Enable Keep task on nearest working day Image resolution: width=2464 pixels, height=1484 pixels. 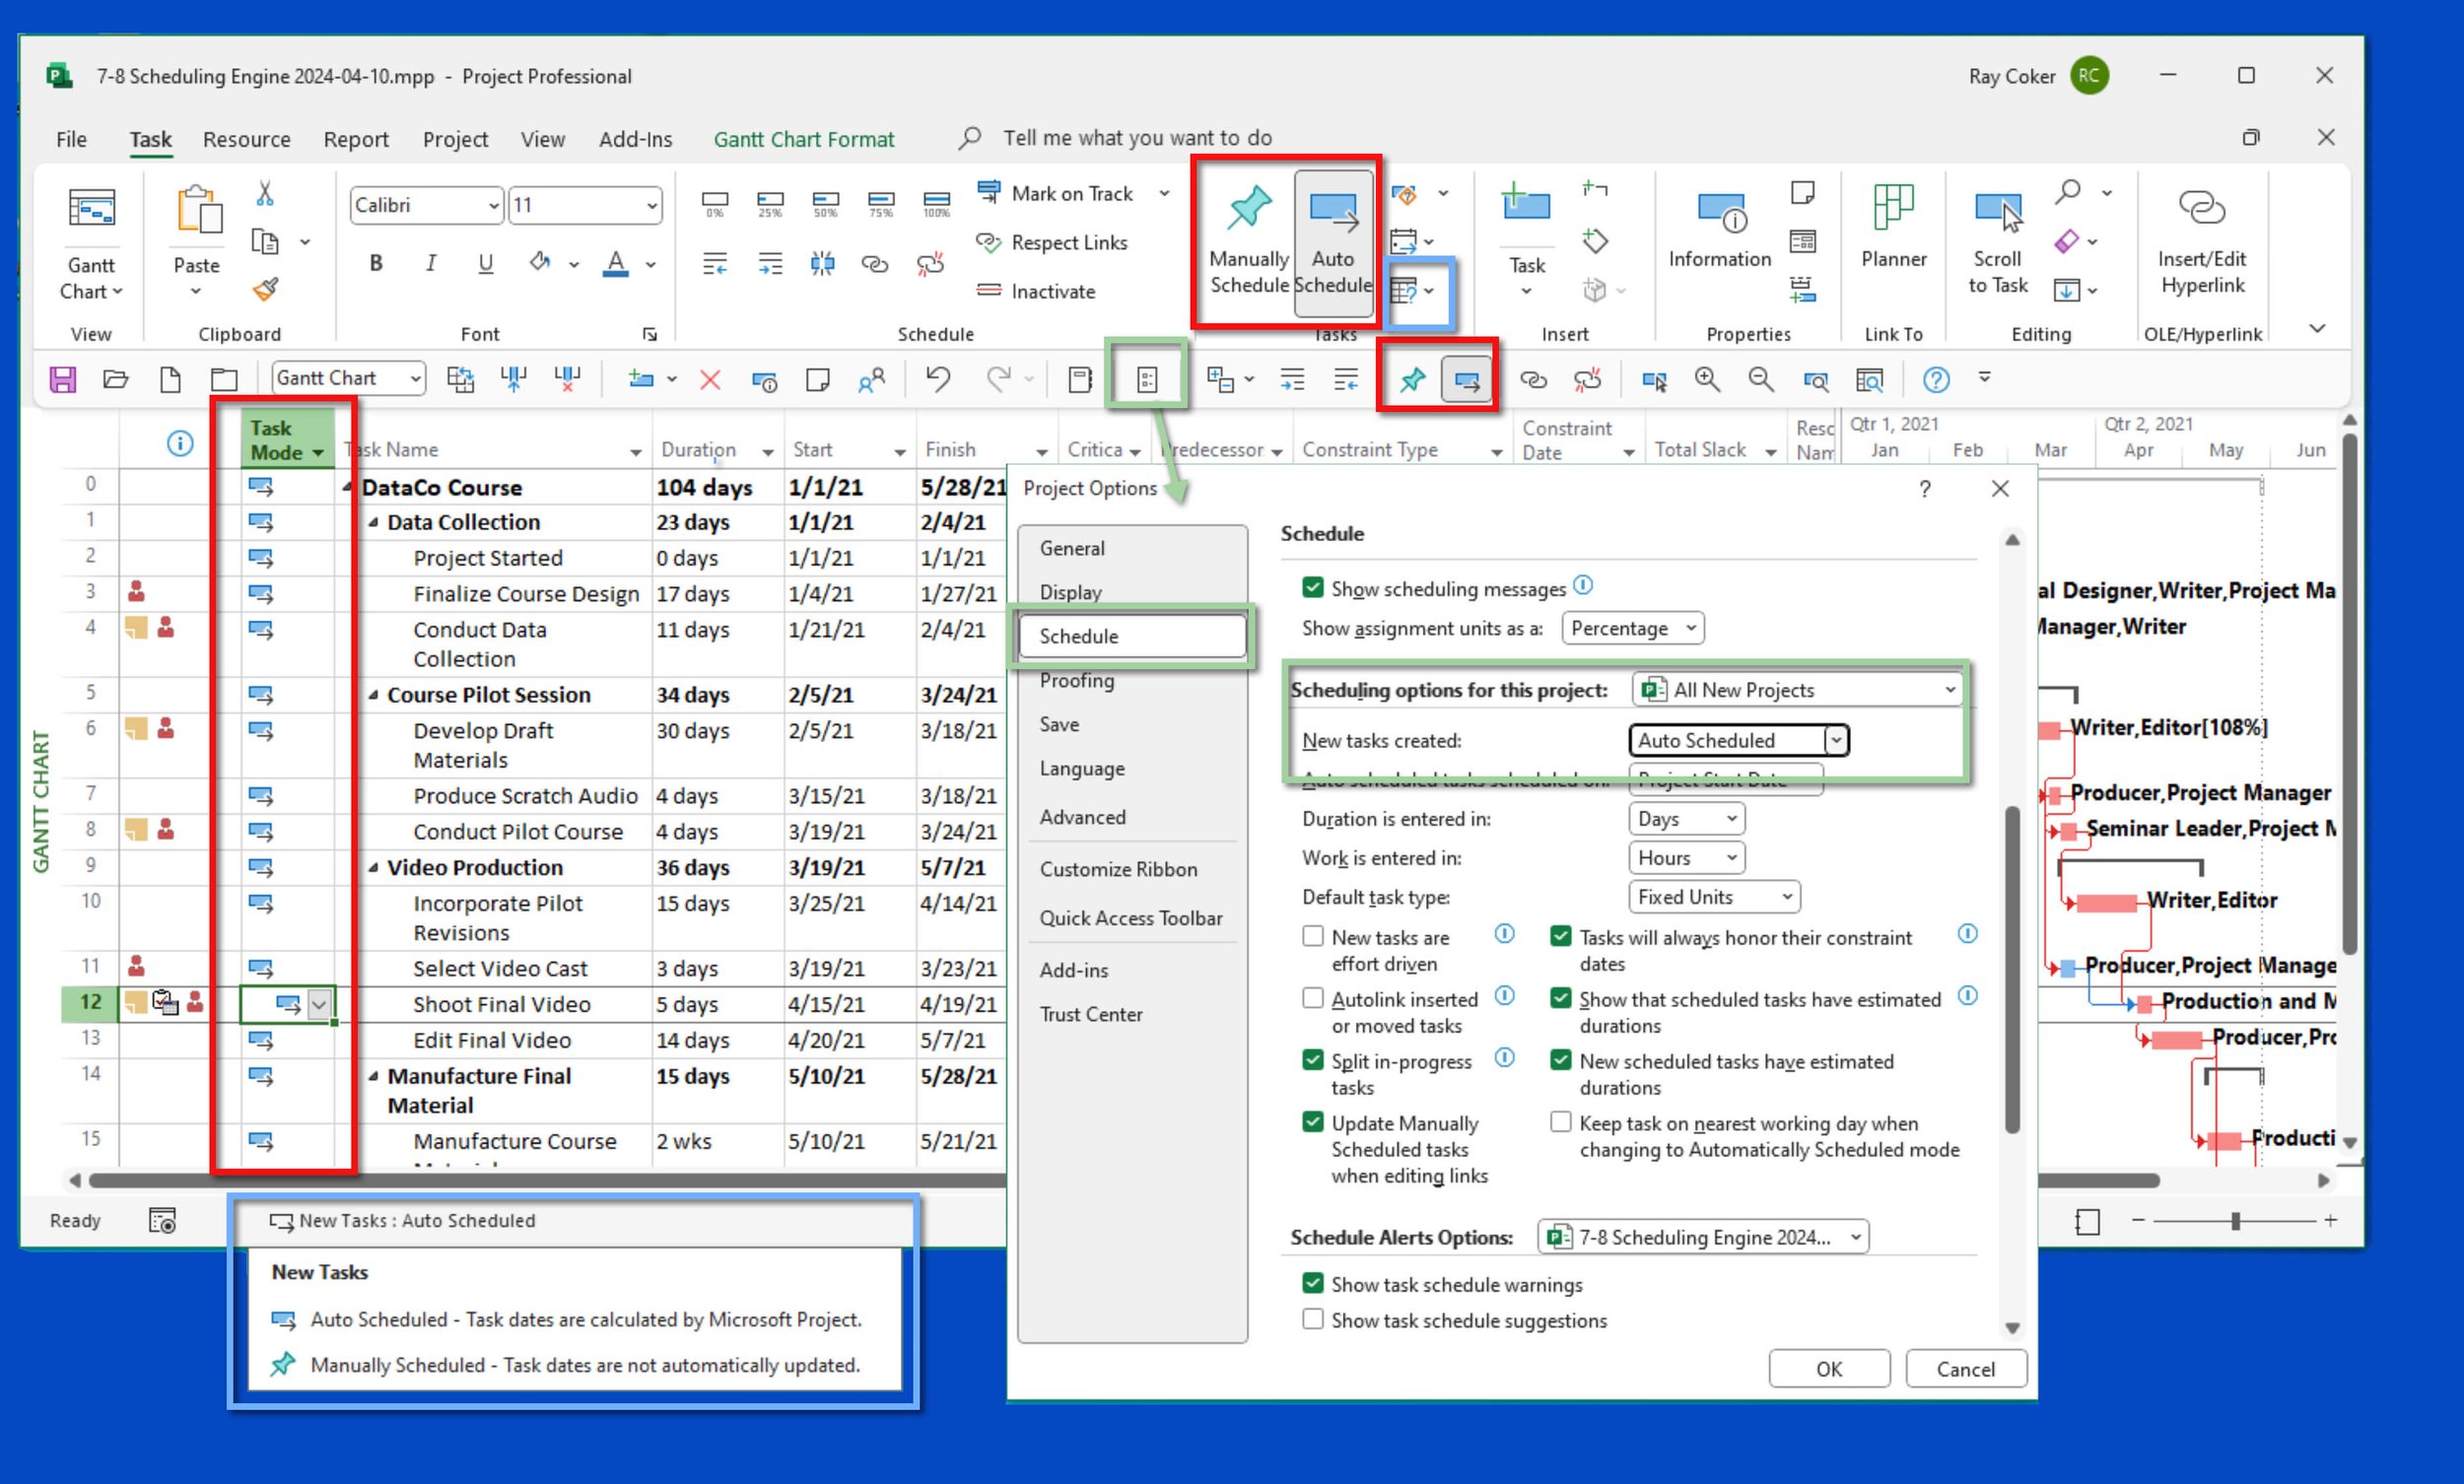(x=1560, y=1122)
